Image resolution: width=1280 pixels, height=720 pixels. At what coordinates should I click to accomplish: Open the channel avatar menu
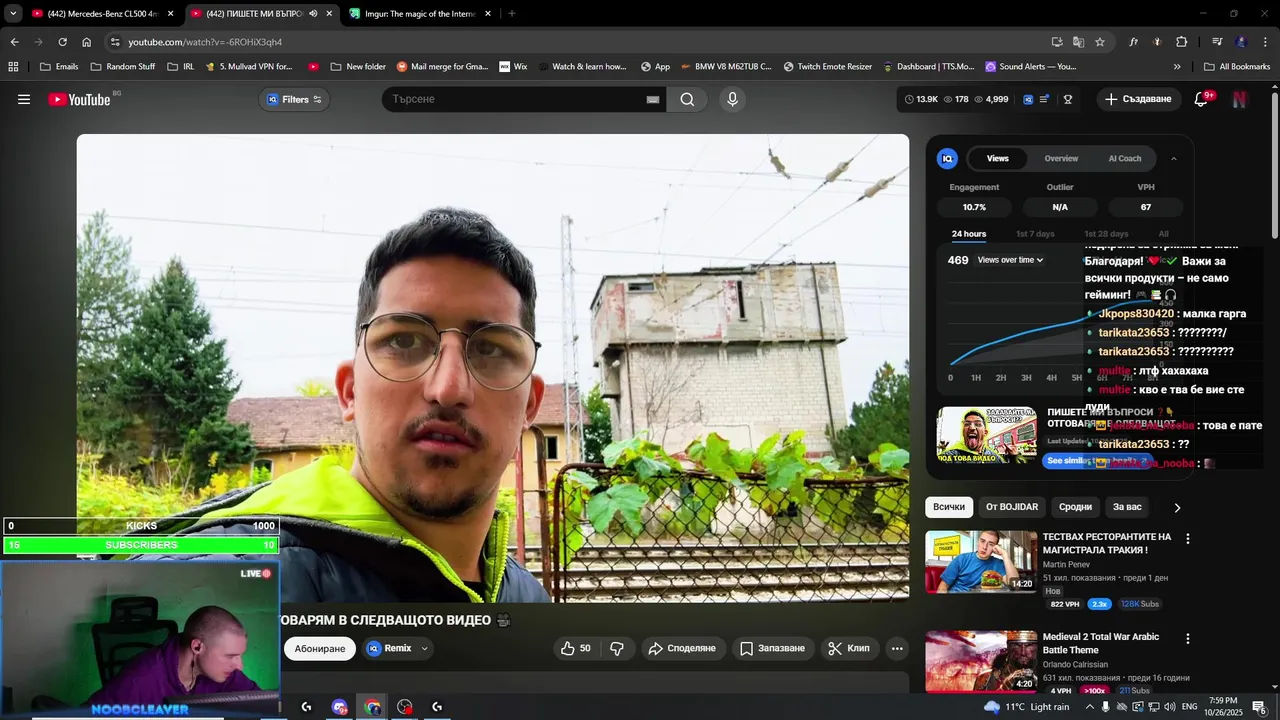[x=1240, y=99]
